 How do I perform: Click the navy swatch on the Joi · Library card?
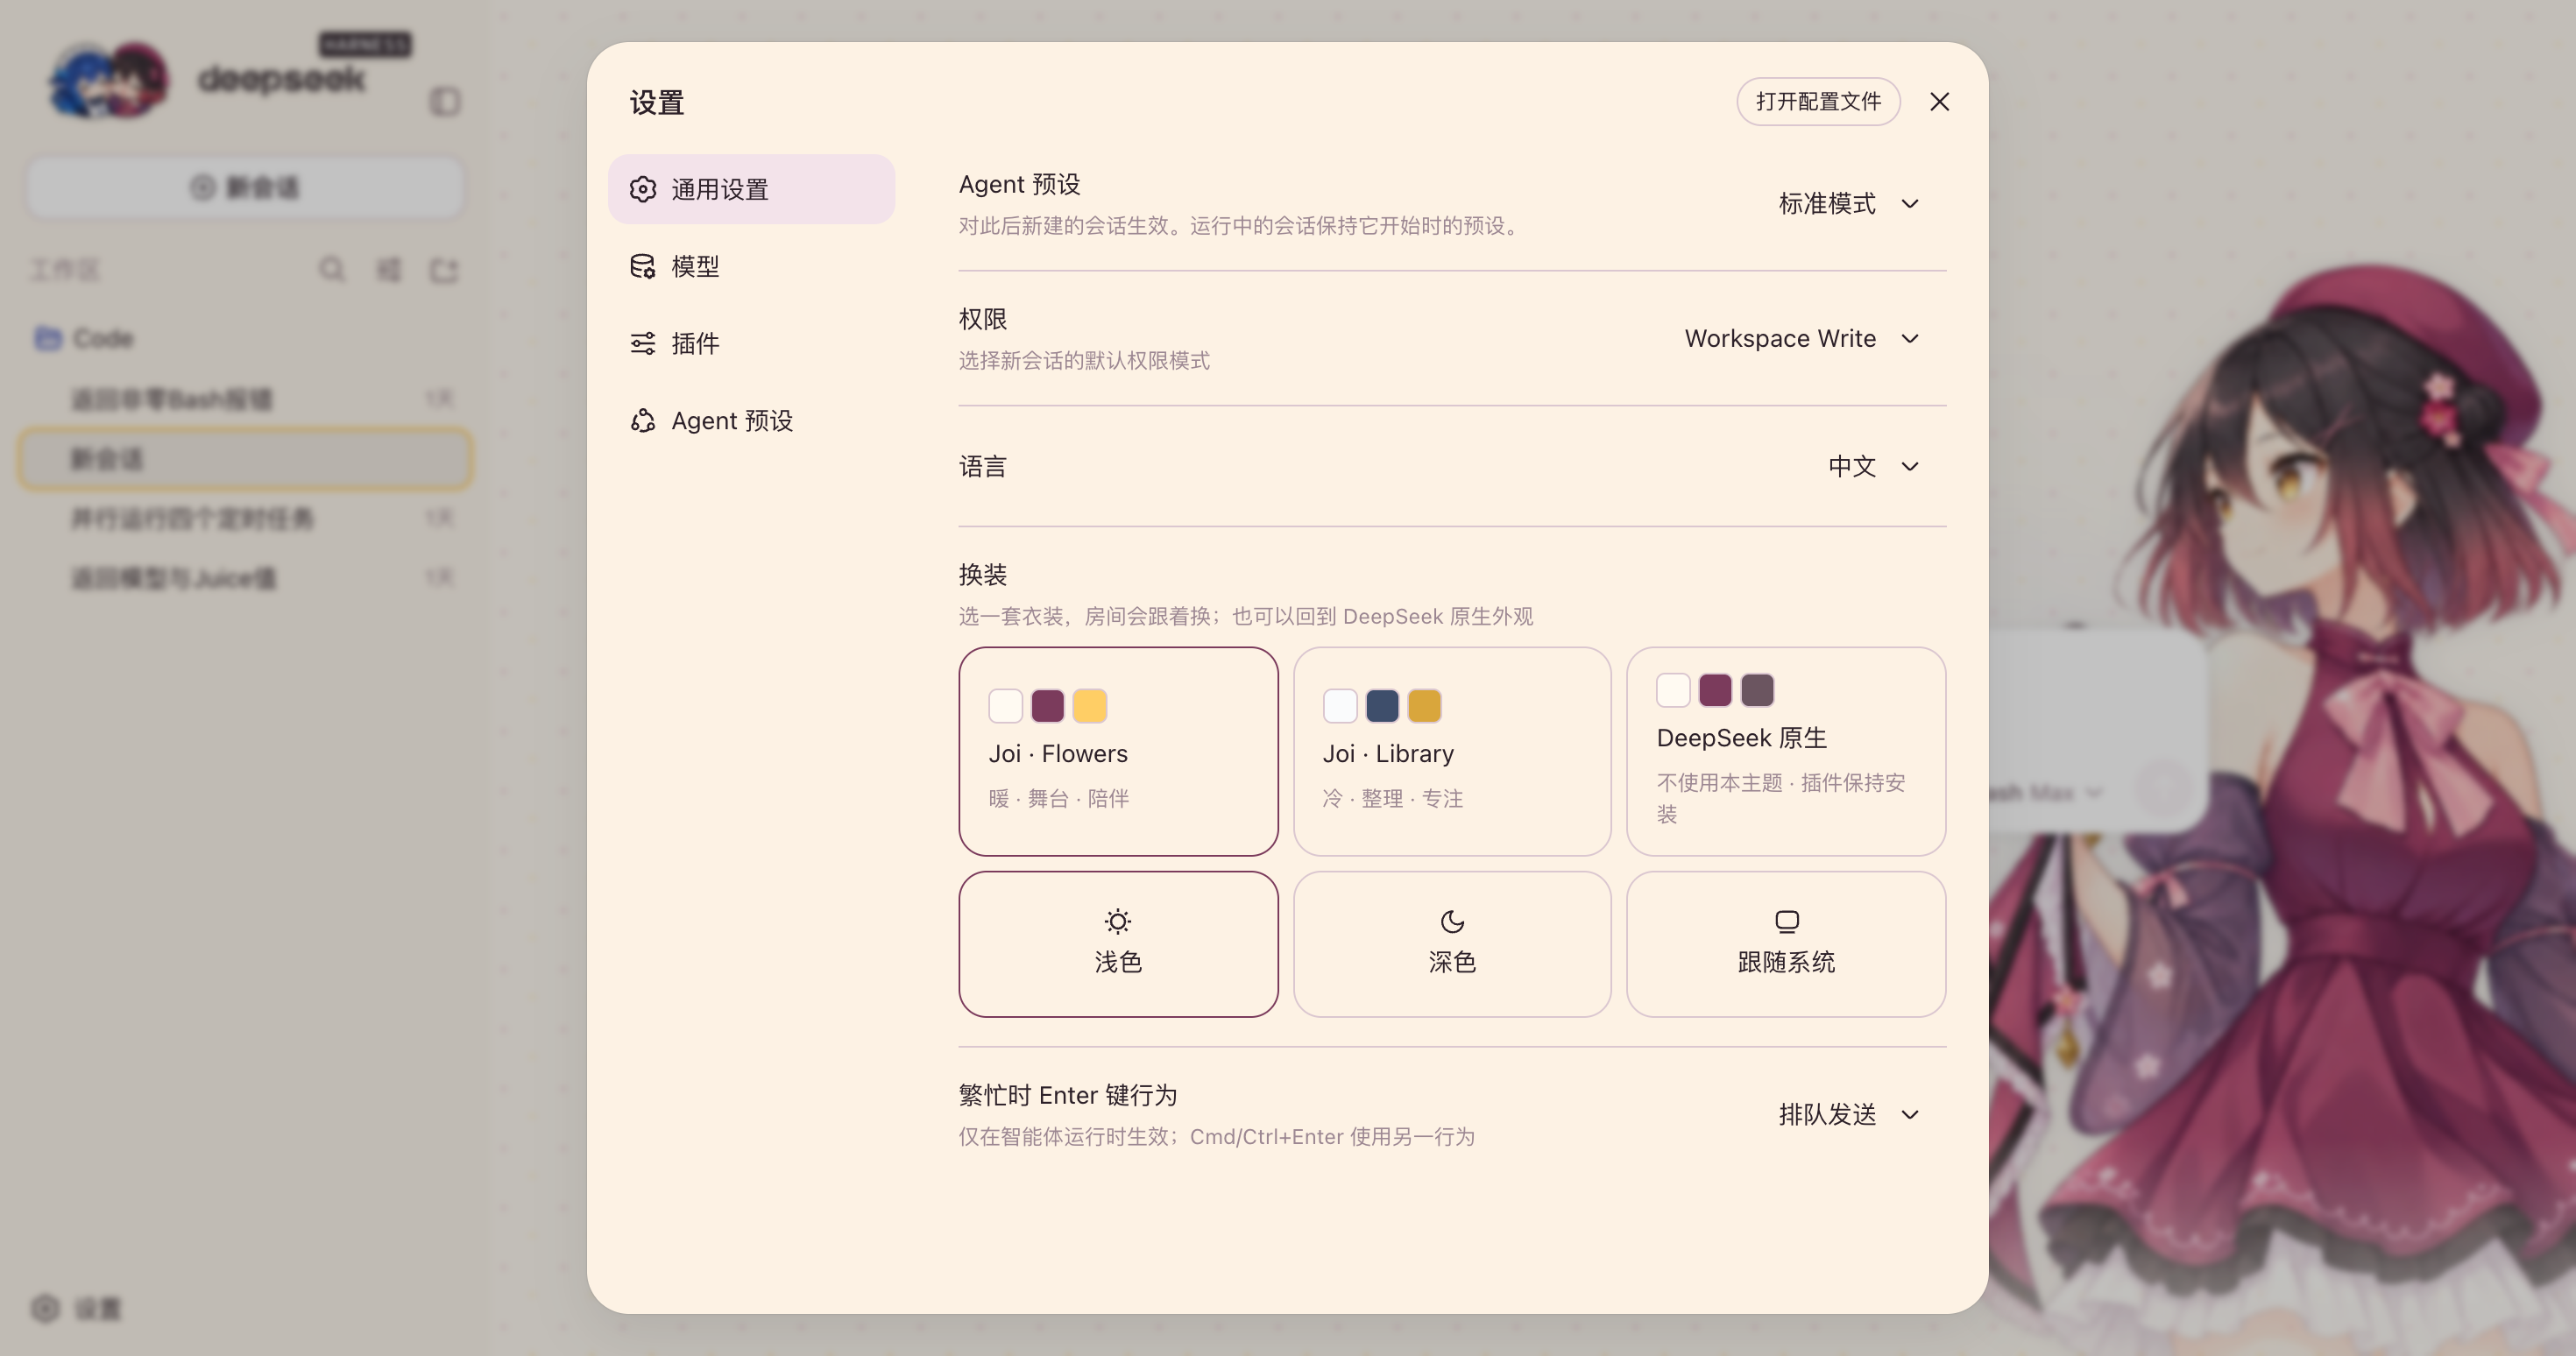(x=1382, y=706)
